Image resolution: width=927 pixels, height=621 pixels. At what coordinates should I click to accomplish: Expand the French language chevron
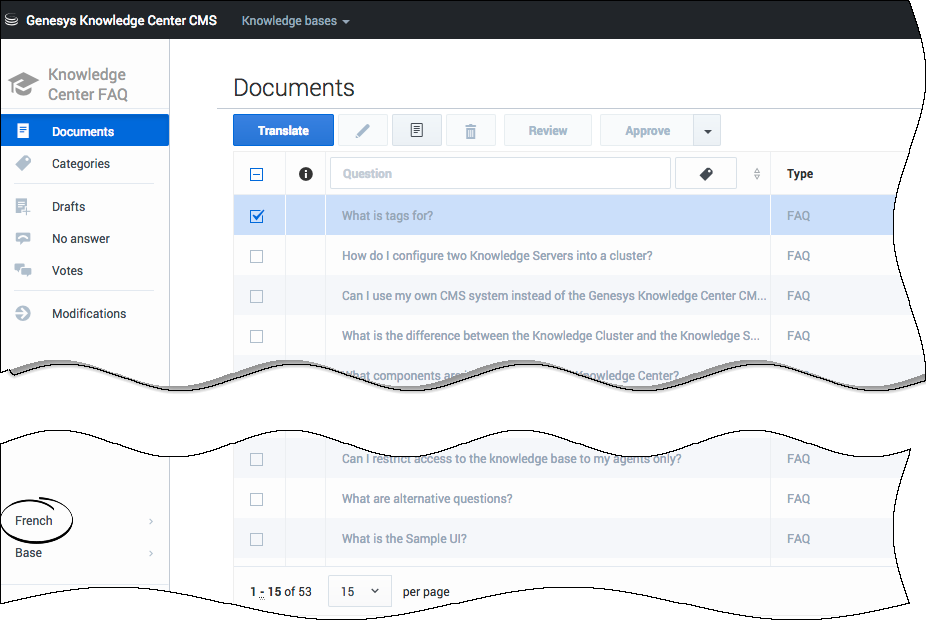151,522
